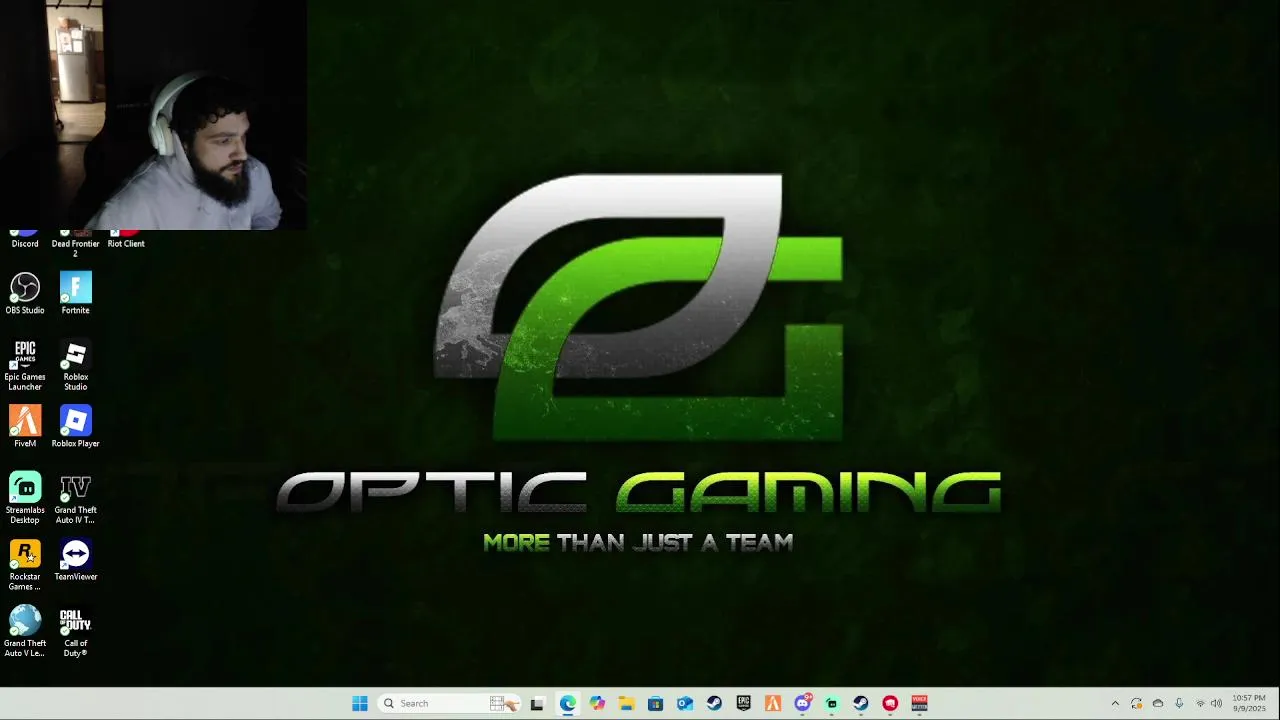Select the Epic Games Launcher desktop icon

pos(25,365)
